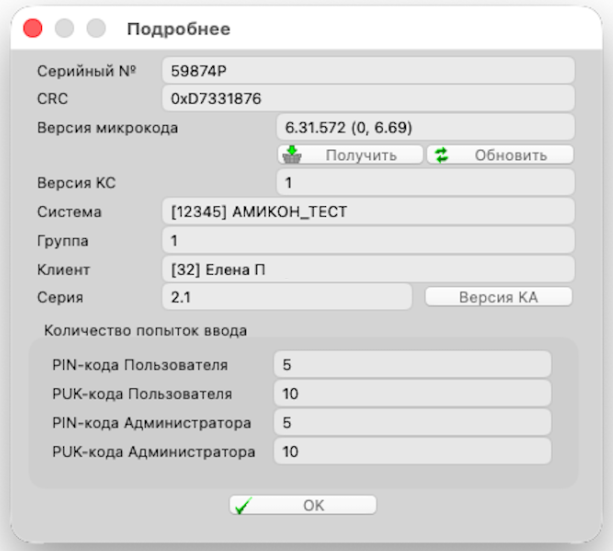The width and height of the screenshot is (613, 551).
Task: Click the Подробнее window title
Action: tap(179, 29)
